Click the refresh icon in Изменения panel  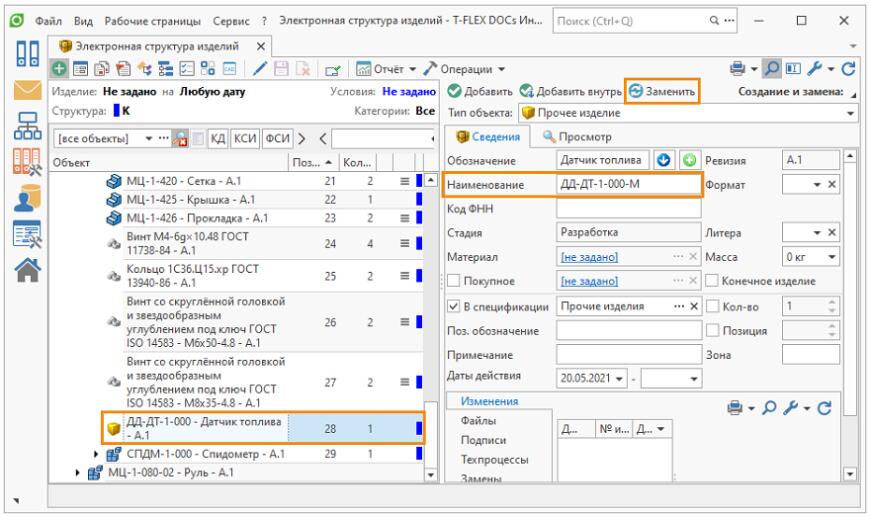(x=825, y=408)
